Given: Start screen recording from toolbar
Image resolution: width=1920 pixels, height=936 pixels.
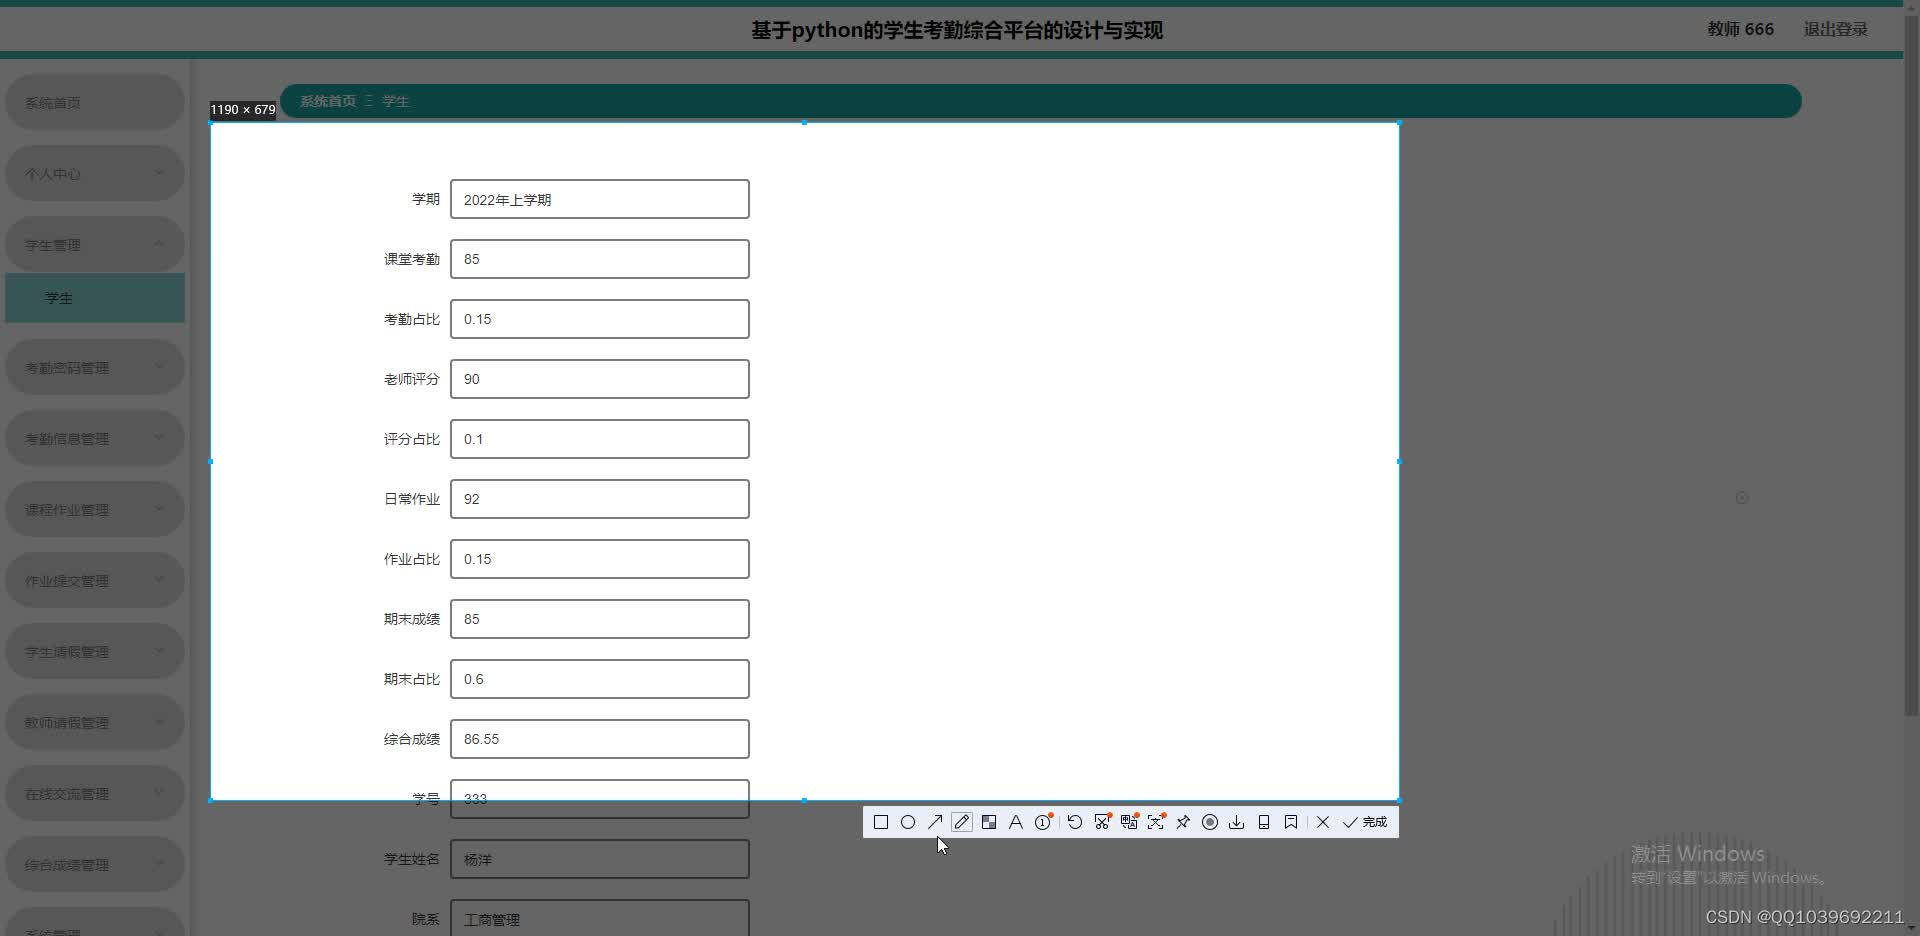Looking at the screenshot, I should pos(1210,822).
